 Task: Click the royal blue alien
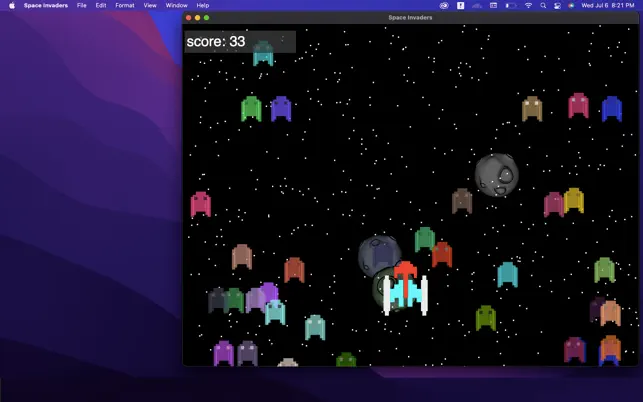611,109
